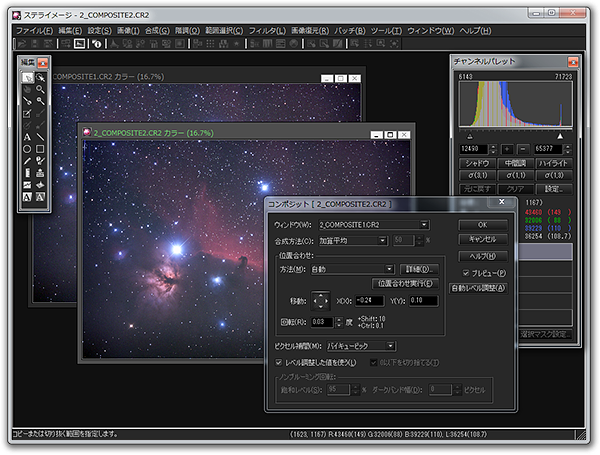600x455 pixels.
Task: Click the X movement value field
Action: click(x=370, y=300)
